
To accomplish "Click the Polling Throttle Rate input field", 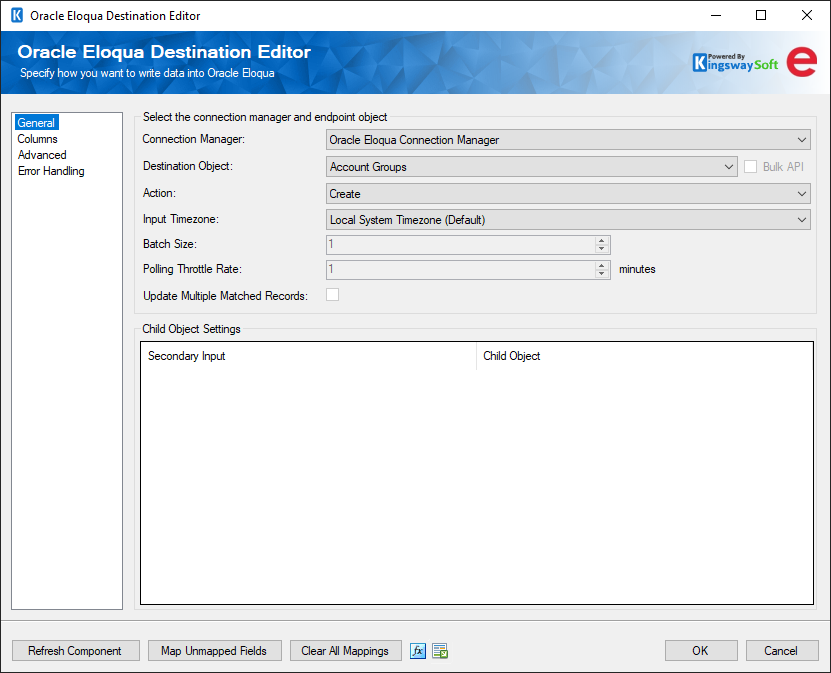I will click(x=460, y=270).
